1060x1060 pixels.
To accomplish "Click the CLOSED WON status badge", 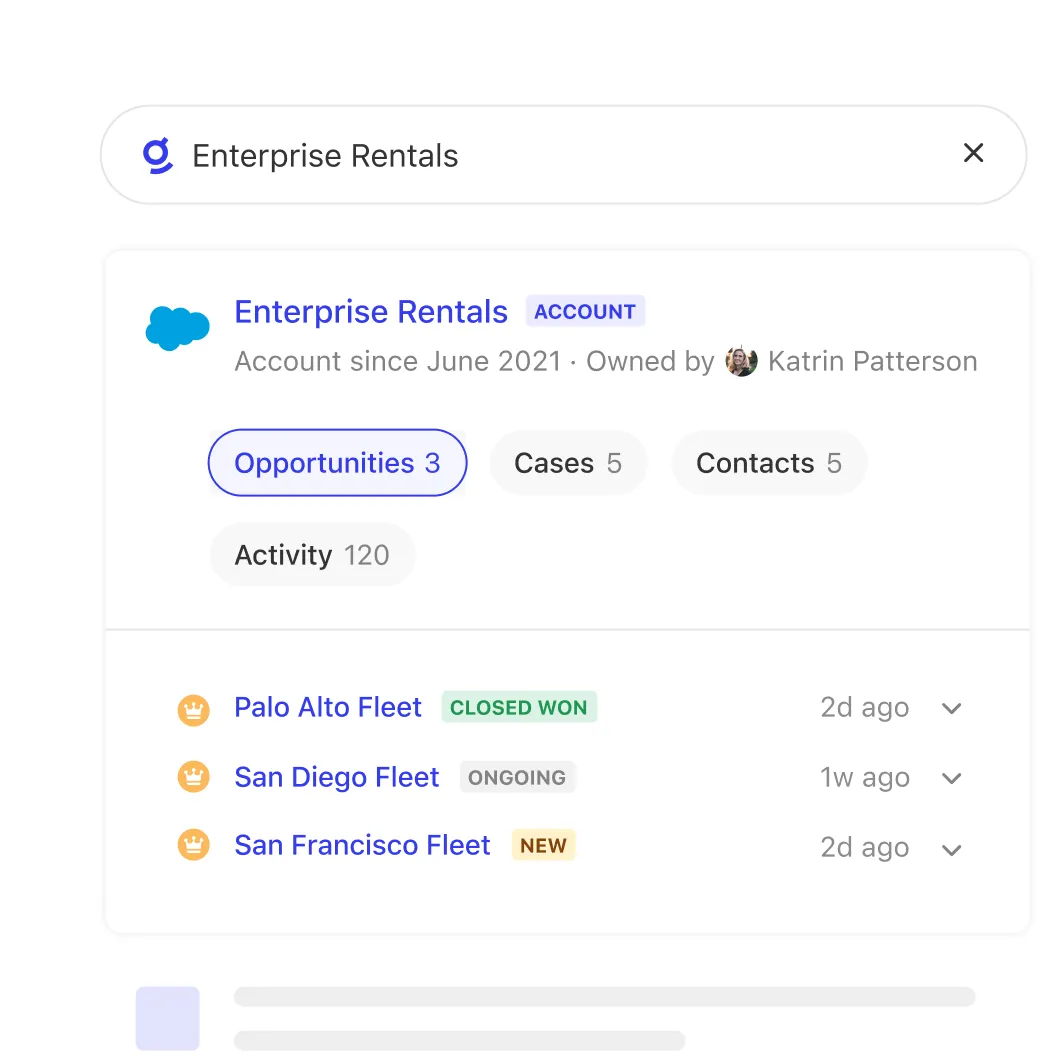I will [x=519, y=707].
